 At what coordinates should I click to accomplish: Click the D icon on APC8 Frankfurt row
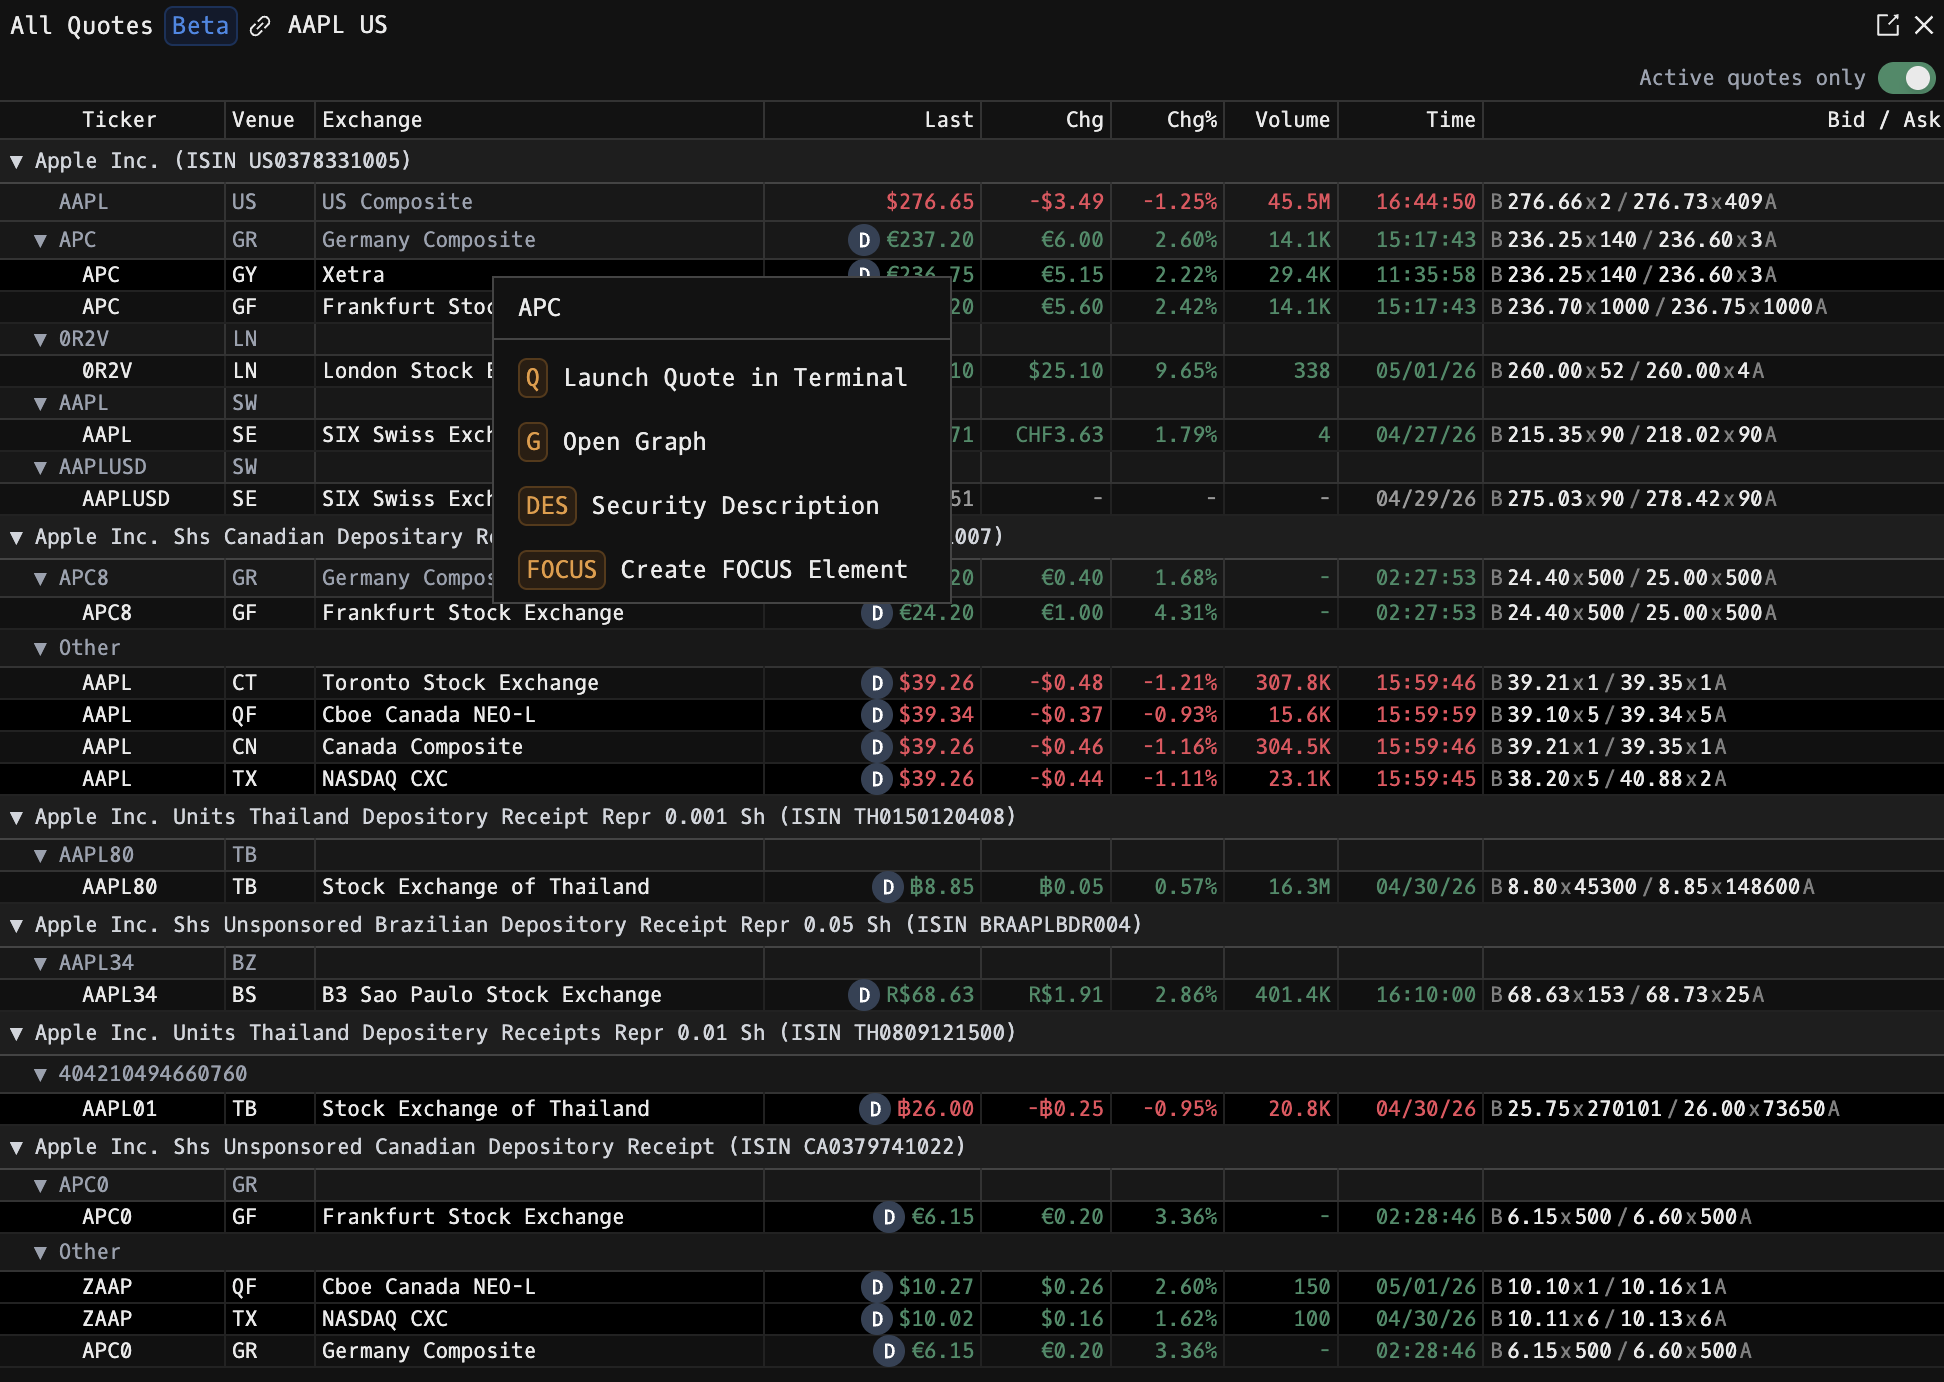coord(877,613)
